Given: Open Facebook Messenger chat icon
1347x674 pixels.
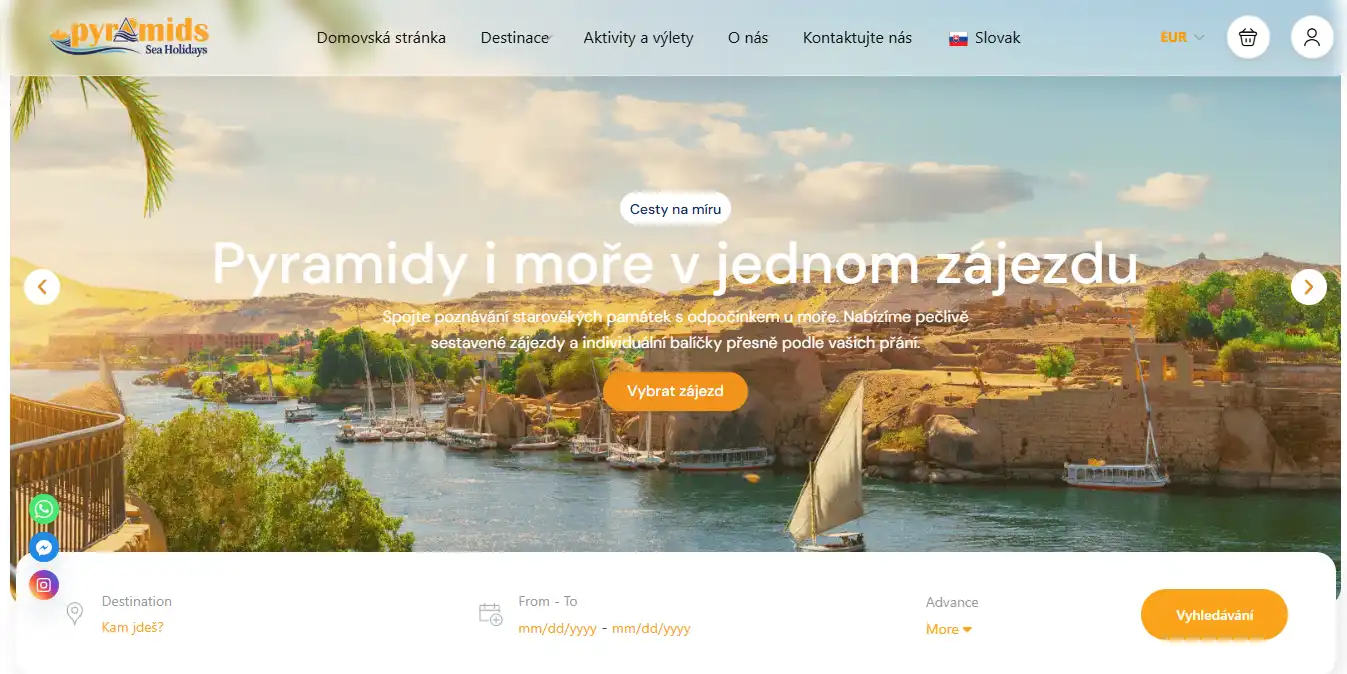Looking at the screenshot, I should [x=43, y=547].
